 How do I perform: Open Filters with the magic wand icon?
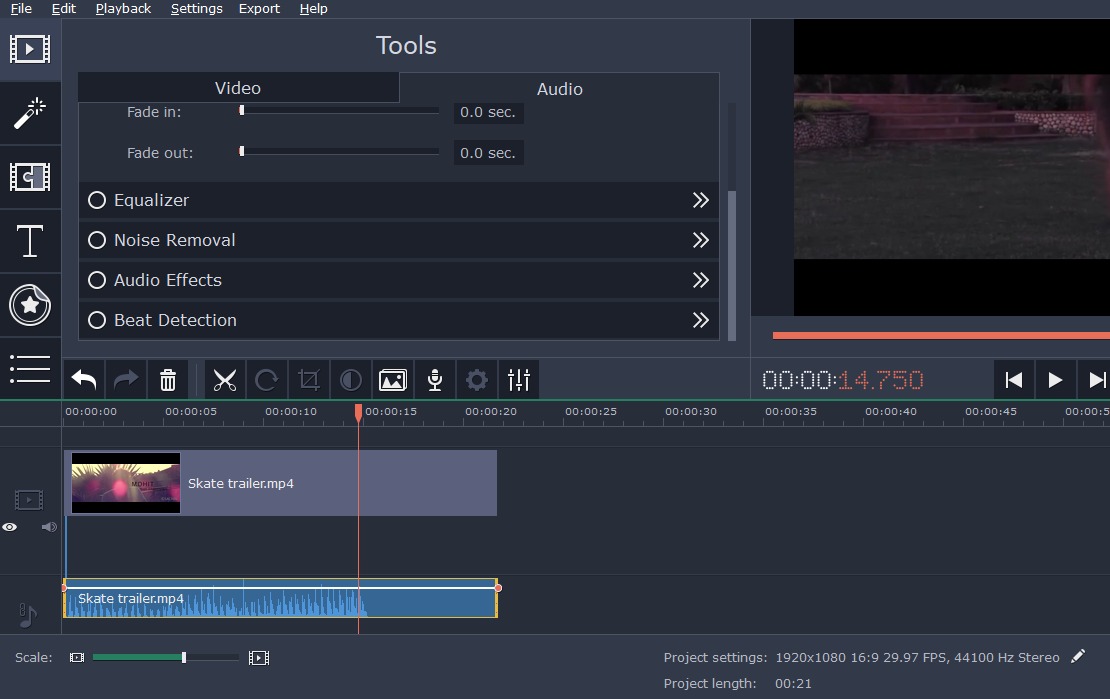point(30,113)
